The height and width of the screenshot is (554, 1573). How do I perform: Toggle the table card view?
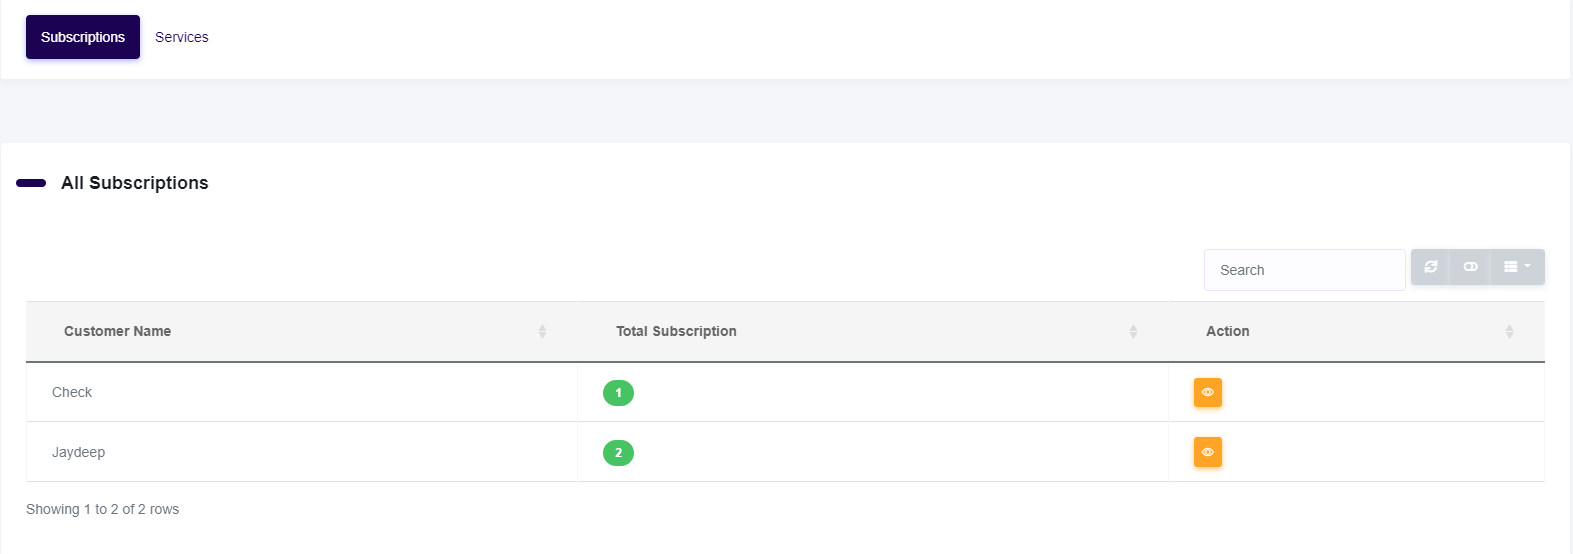pyautogui.click(x=1470, y=267)
